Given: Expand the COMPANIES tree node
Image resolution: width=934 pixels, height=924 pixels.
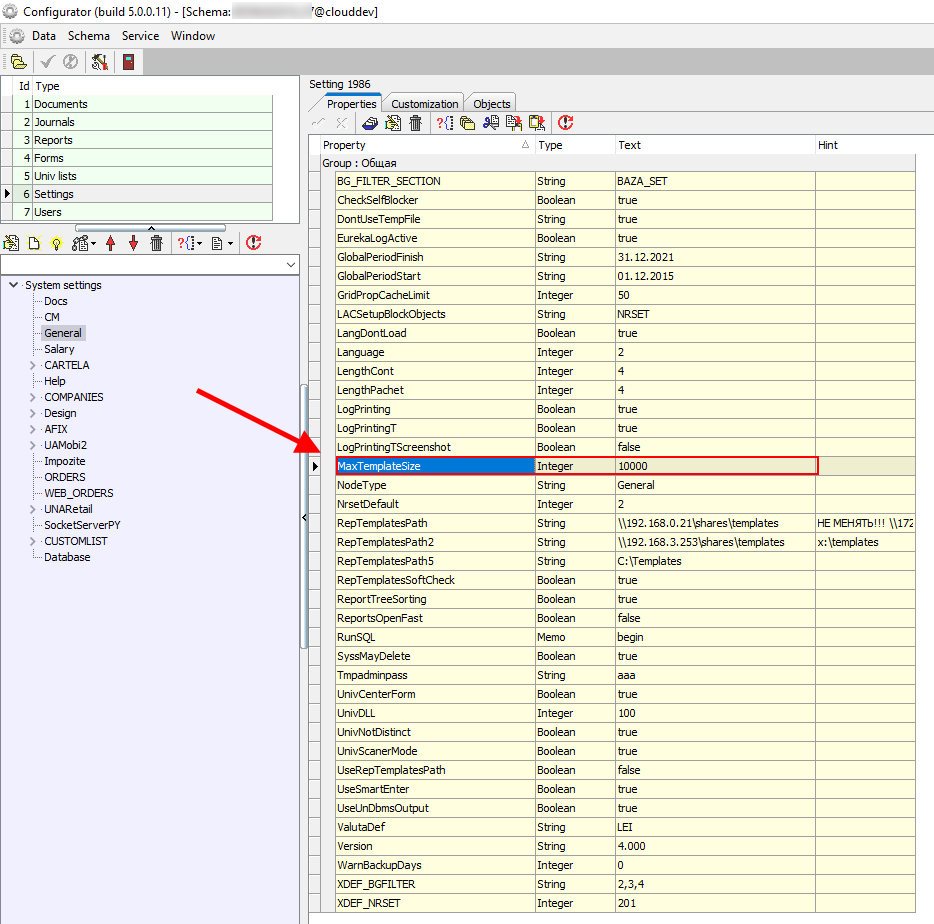Looking at the screenshot, I should [x=33, y=397].
